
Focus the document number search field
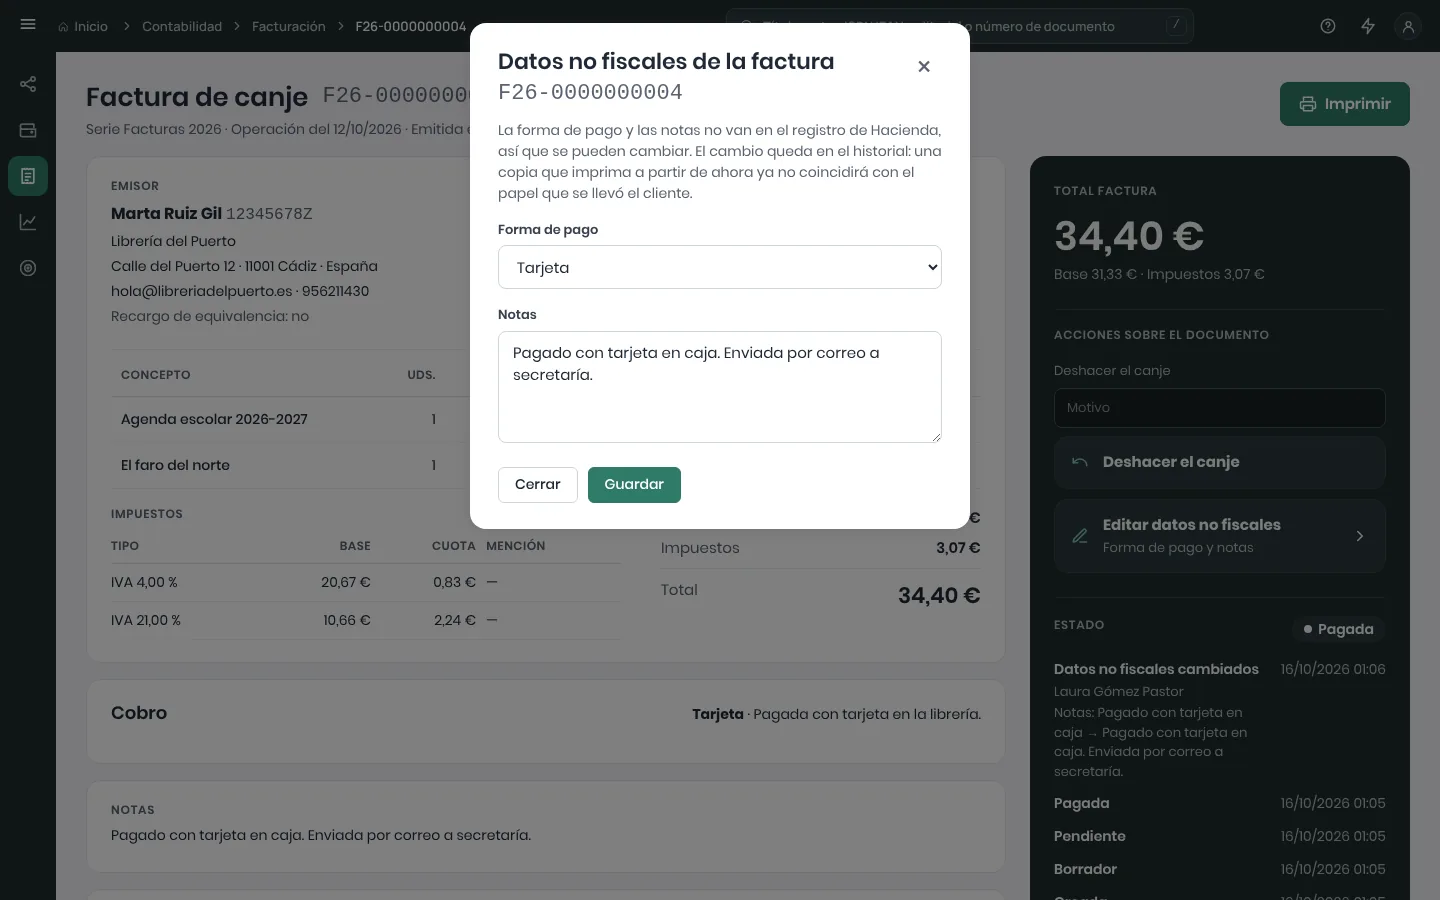(x=960, y=26)
